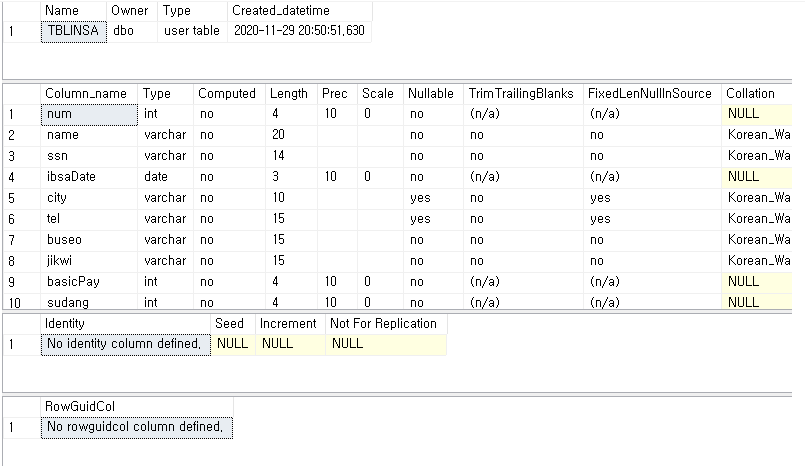This screenshot has height=466, width=805.
Task: Select row header 5 in columns grid
Action: coord(22,199)
